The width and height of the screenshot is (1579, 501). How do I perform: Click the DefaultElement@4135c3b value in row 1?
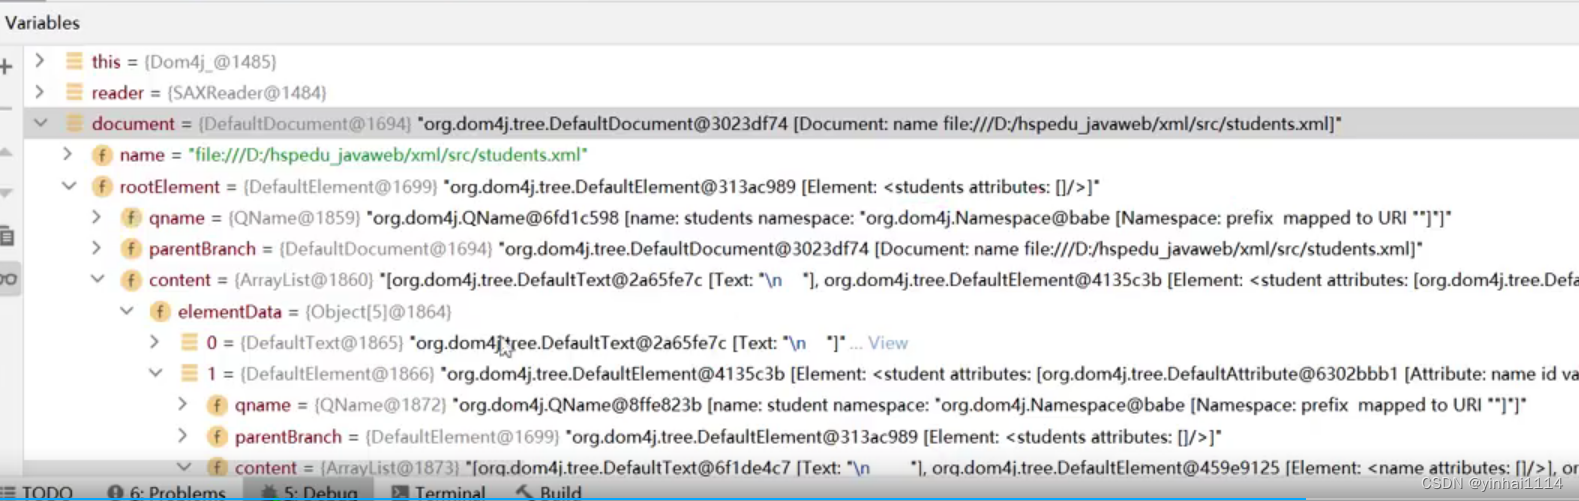[x=1009, y=374]
